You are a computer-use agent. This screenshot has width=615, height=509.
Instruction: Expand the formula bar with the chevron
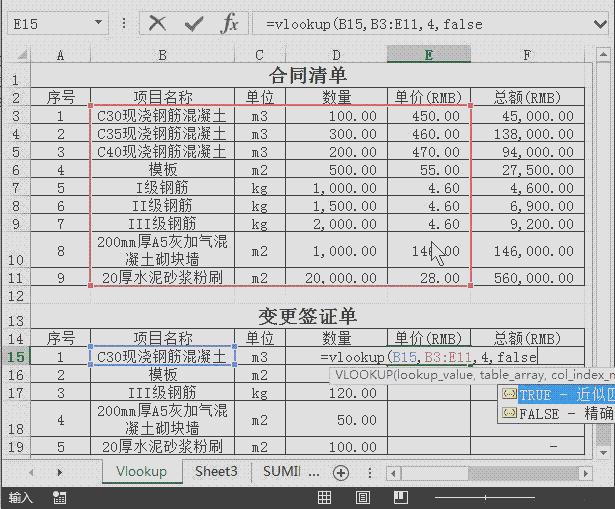pyautogui.click(x=600, y=24)
